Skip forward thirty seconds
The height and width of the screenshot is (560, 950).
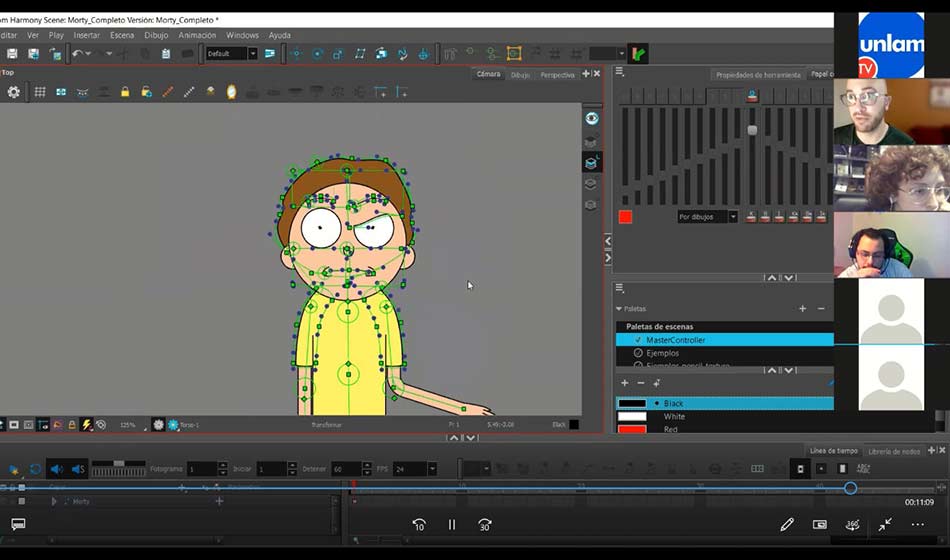click(485, 525)
